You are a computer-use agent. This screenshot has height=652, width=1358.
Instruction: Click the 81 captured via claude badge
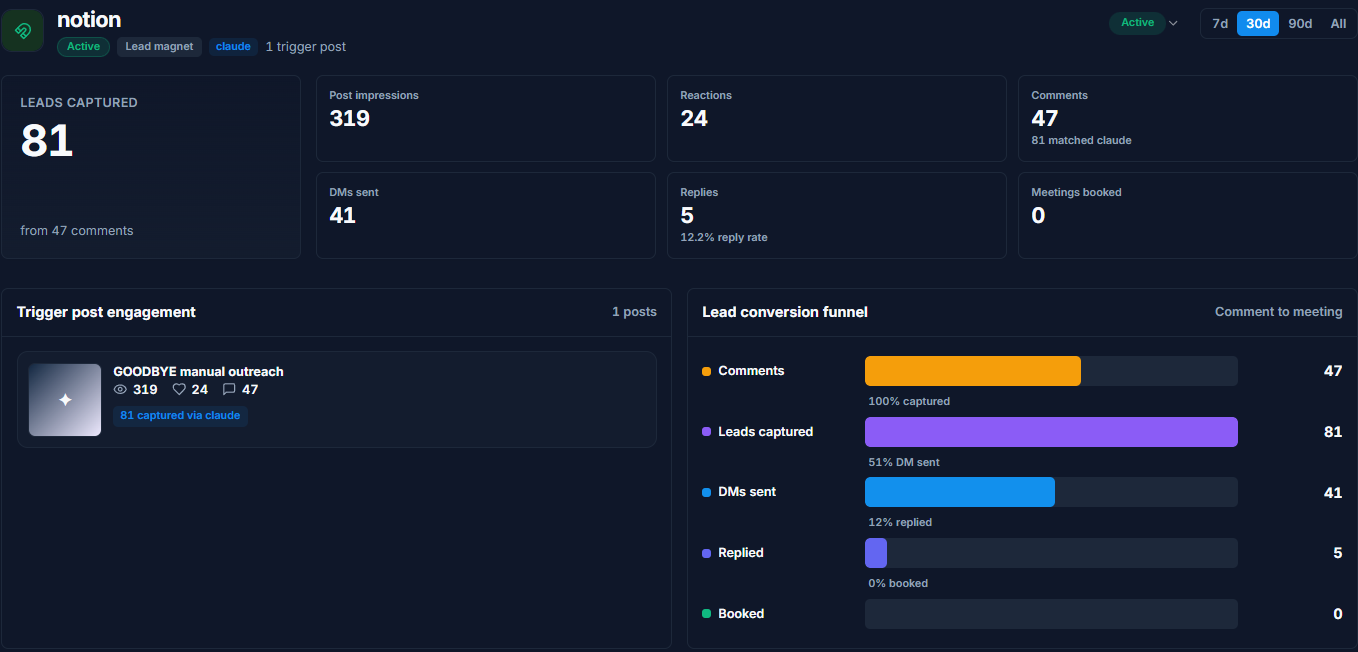pos(180,416)
